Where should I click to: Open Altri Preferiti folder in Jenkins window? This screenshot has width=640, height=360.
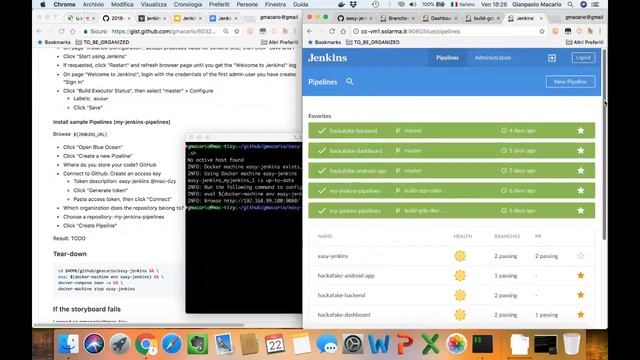[584, 42]
